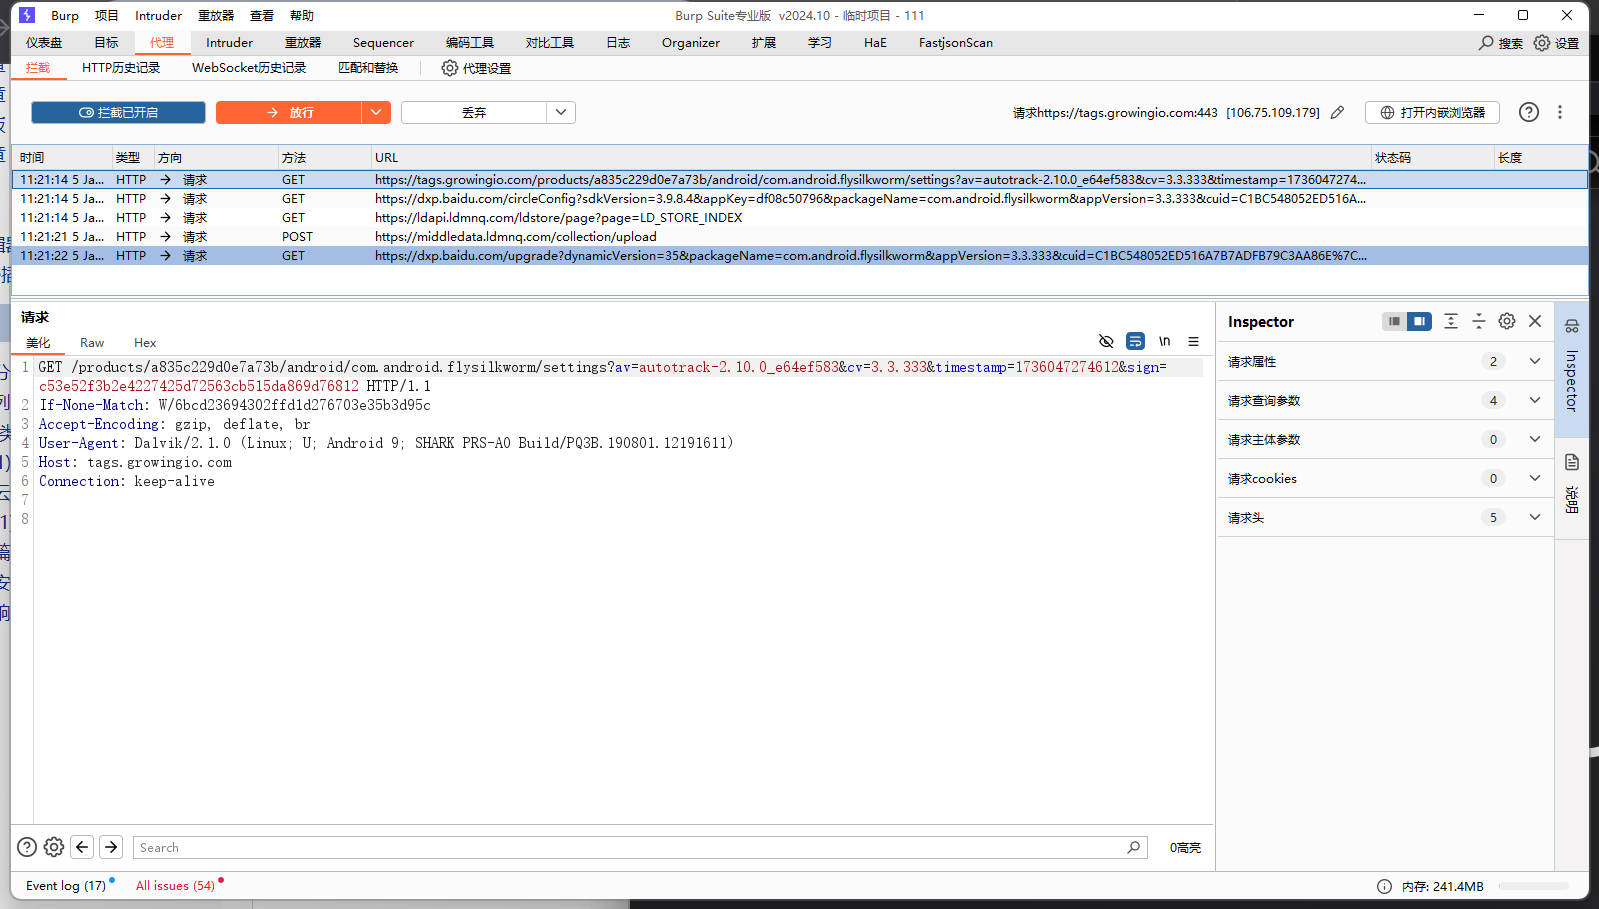Close the Inspector panel
This screenshot has width=1599, height=909.
click(1535, 321)
